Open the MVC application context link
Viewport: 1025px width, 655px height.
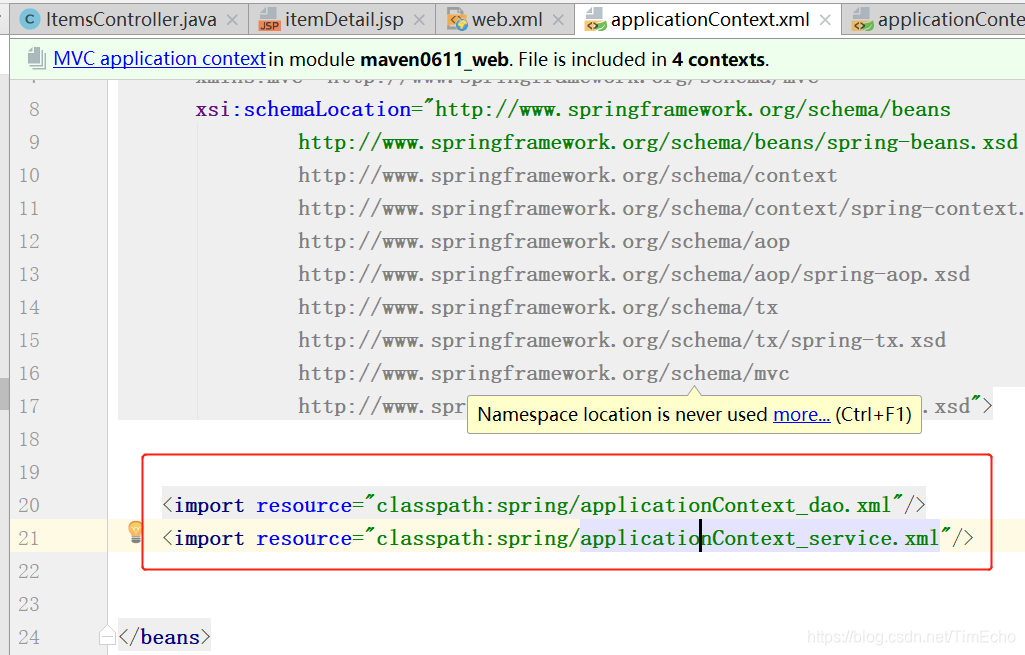point(160,59)
